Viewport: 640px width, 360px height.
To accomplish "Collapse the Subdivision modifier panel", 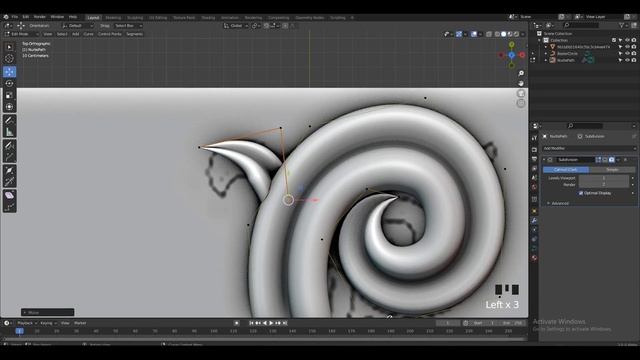I will tap(544, 160).
